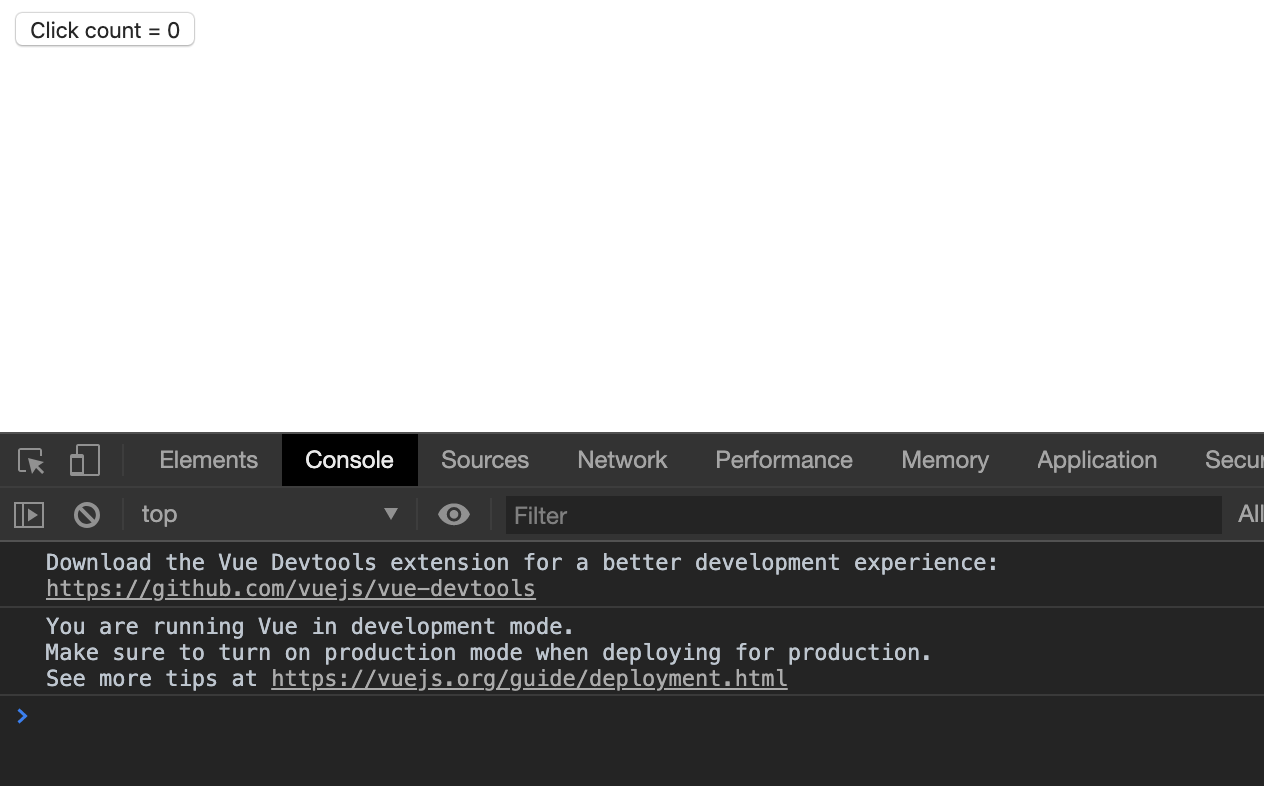This screenshot has width=1264, height=786.
Task: Follow the vuejs.org deployment guide link
Action: tap(529, 679)
